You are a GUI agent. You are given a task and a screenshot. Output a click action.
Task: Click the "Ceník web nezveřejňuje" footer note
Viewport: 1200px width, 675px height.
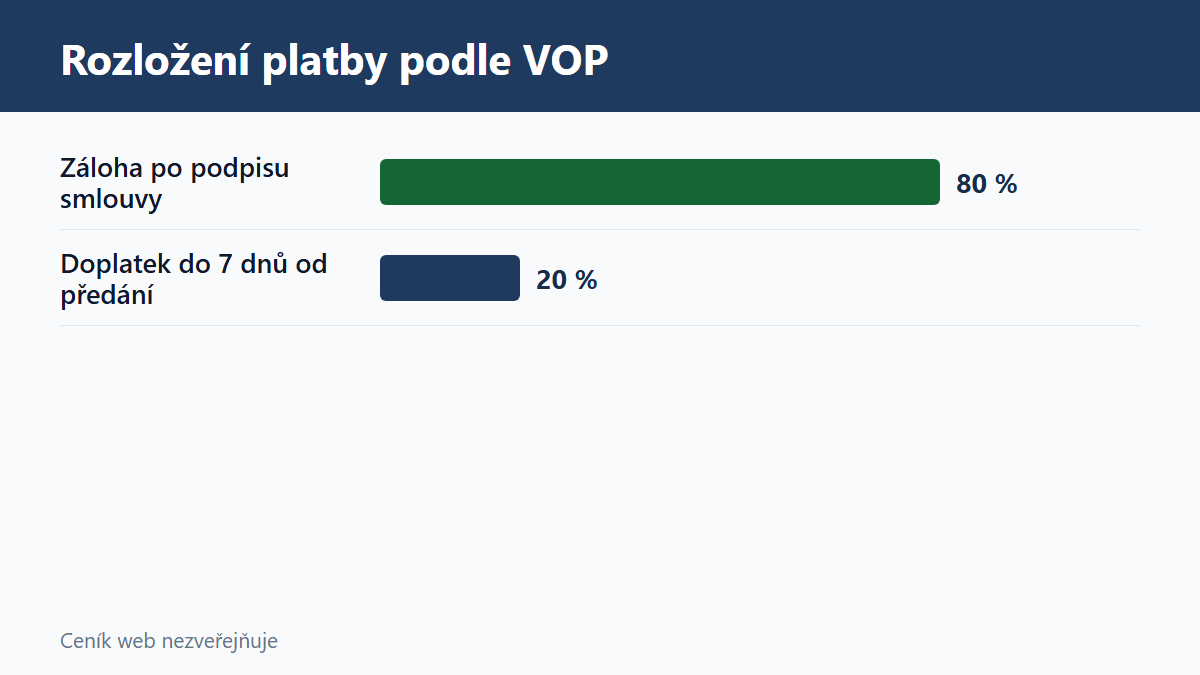[169, 641]
